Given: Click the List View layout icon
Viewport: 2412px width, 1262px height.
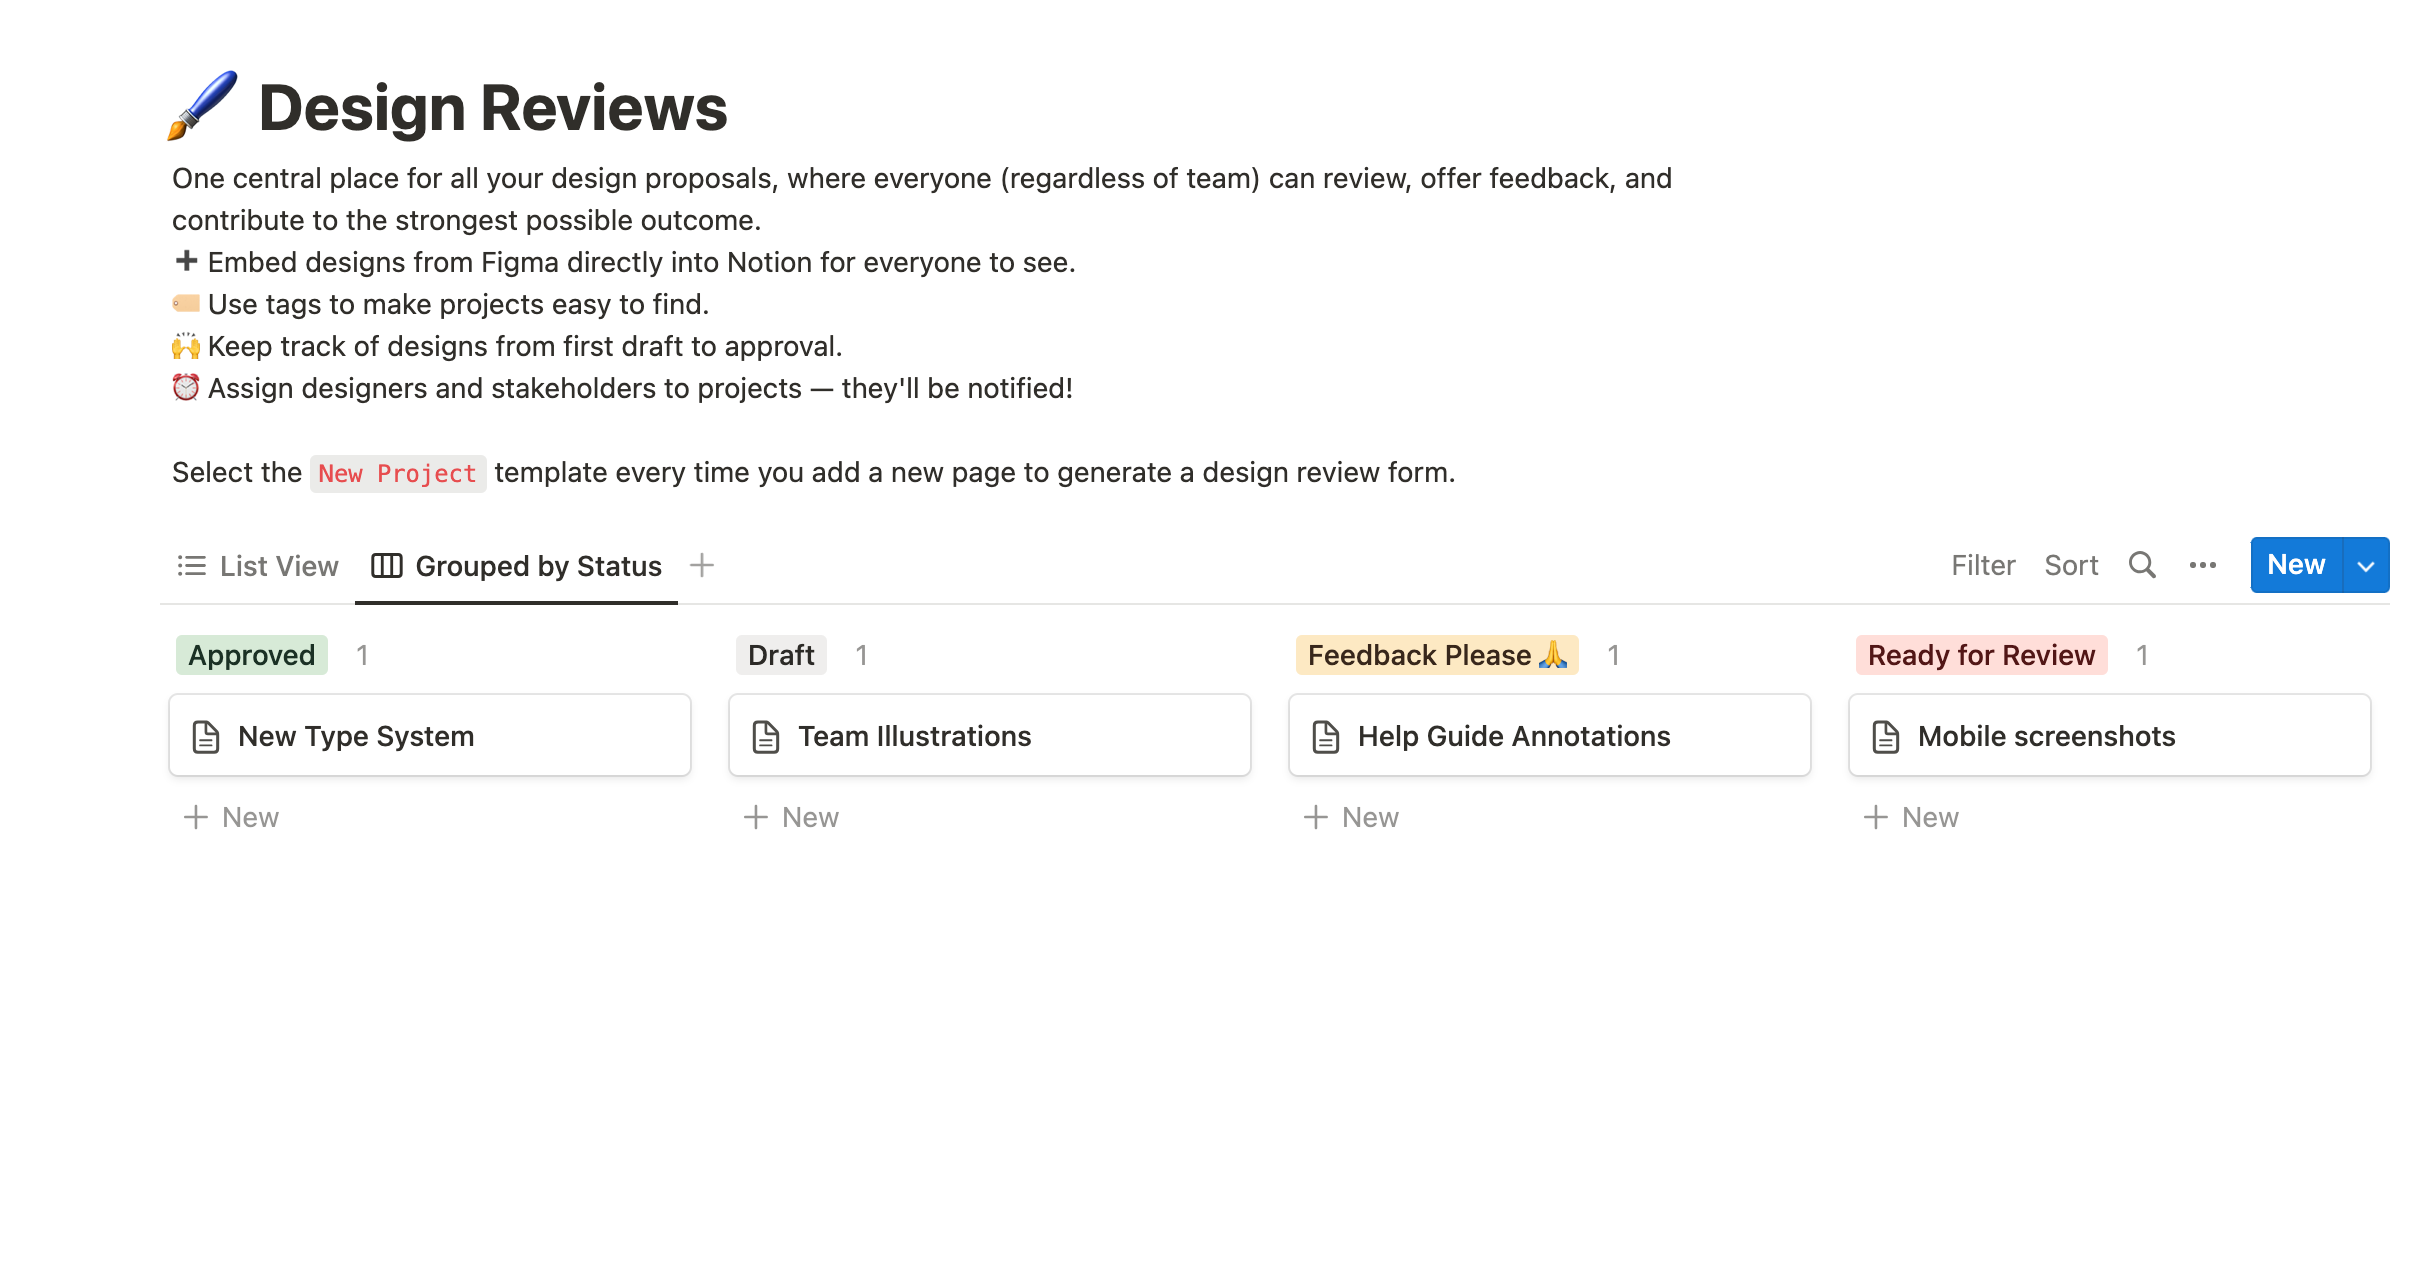Looking at the screenshot, I should 191,565.
